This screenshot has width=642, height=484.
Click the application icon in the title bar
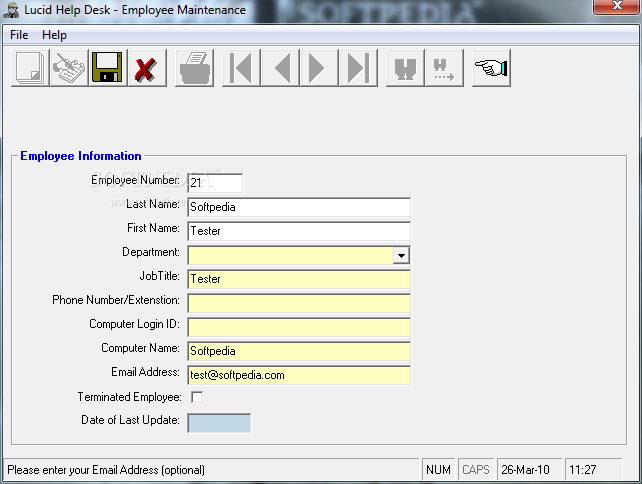pos(11,10)
